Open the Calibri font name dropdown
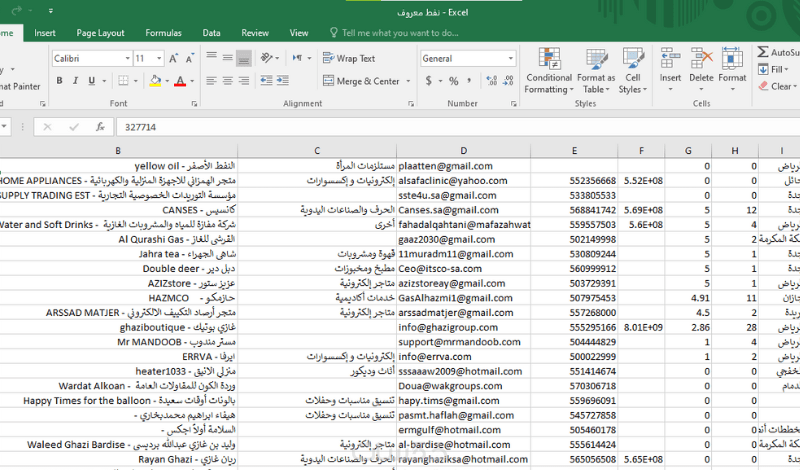Screen dimensions: 800x470 coord(128,58)
